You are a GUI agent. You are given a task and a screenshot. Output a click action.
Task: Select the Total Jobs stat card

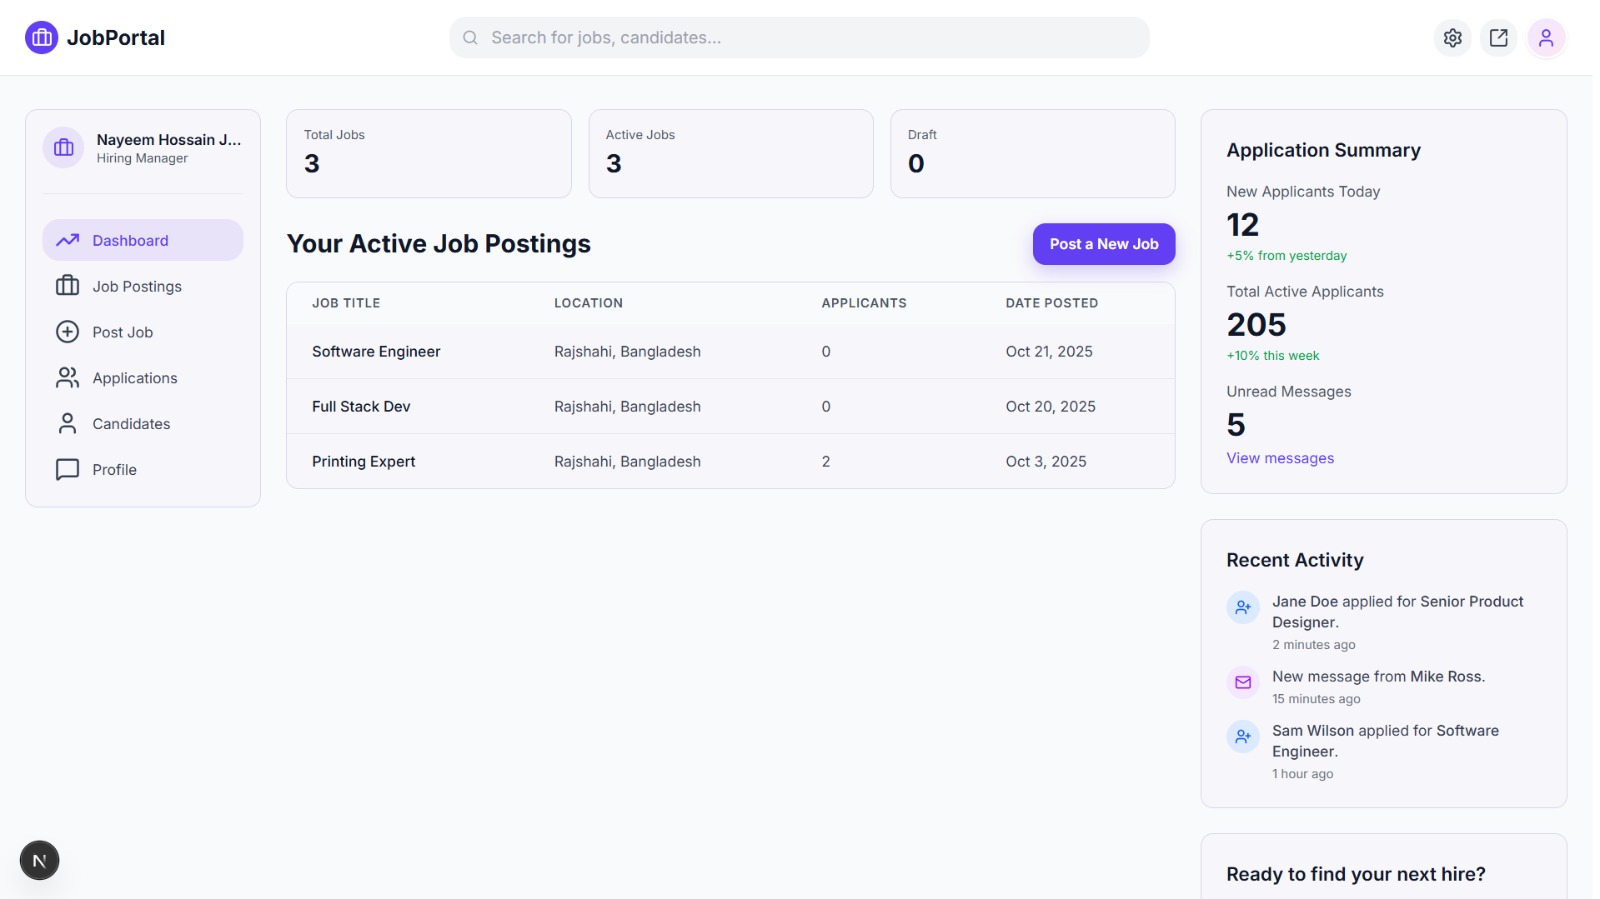coord(429,154)
